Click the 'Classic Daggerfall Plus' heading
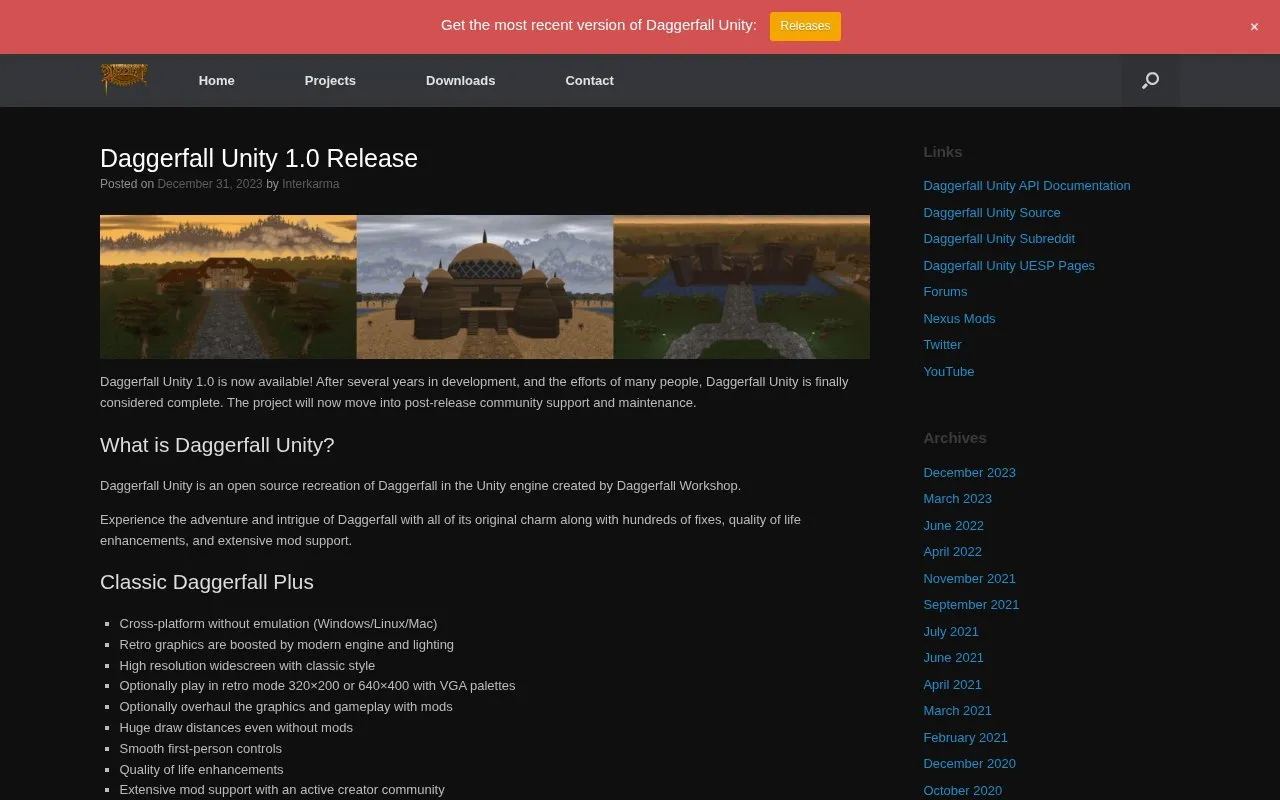The image size is (1280, 800). pyautogui.click(x=207, y=582)
